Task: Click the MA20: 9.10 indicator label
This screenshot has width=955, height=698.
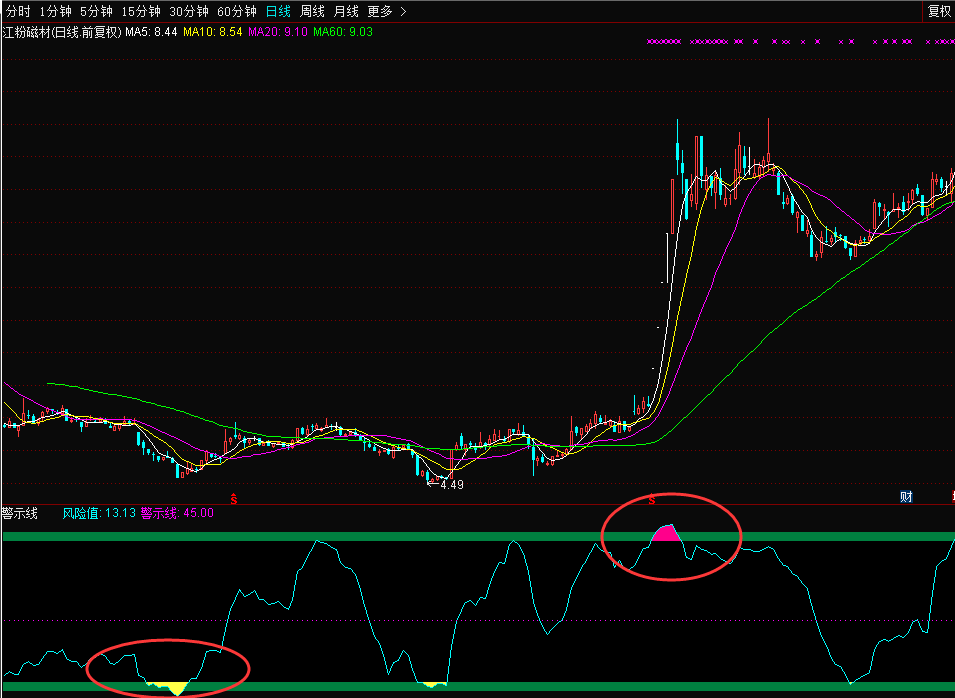Action: coord(278,32)
